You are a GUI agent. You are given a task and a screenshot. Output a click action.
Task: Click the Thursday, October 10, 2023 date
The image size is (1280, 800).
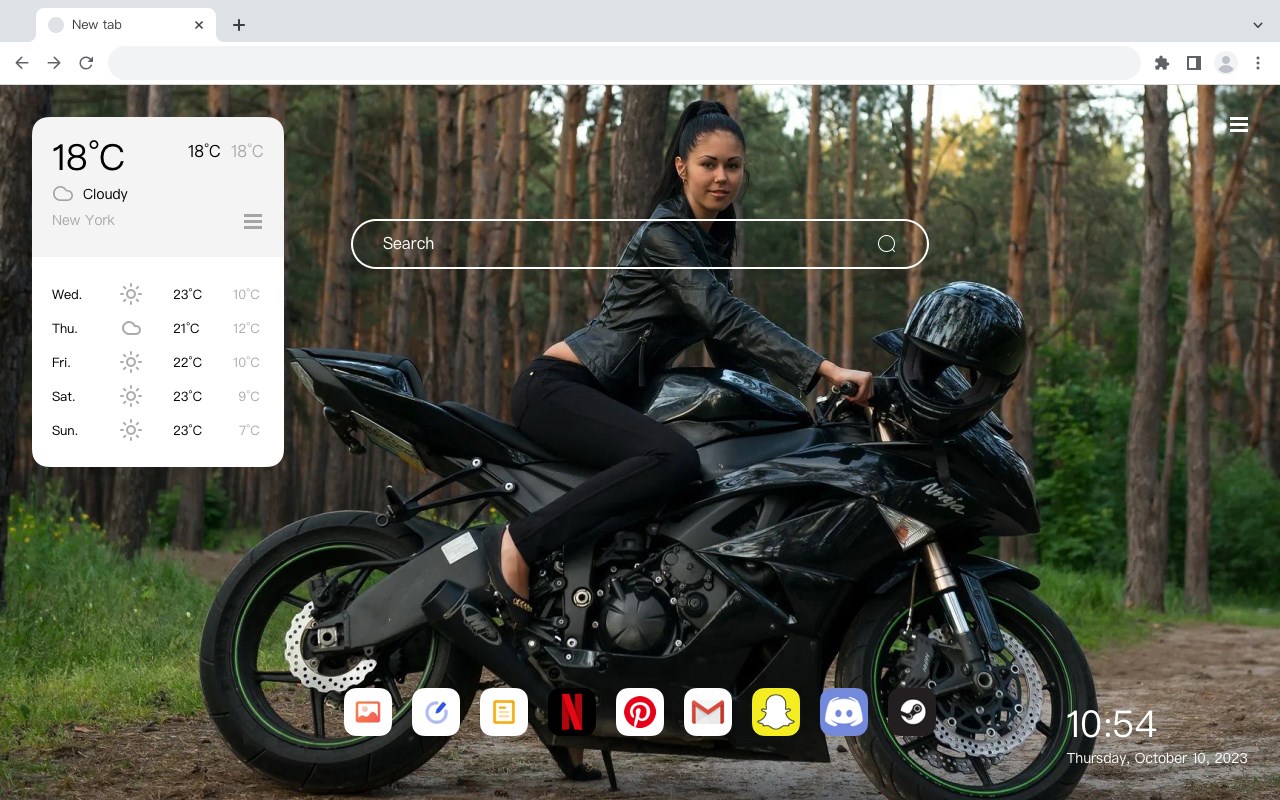pos(1157,758)
